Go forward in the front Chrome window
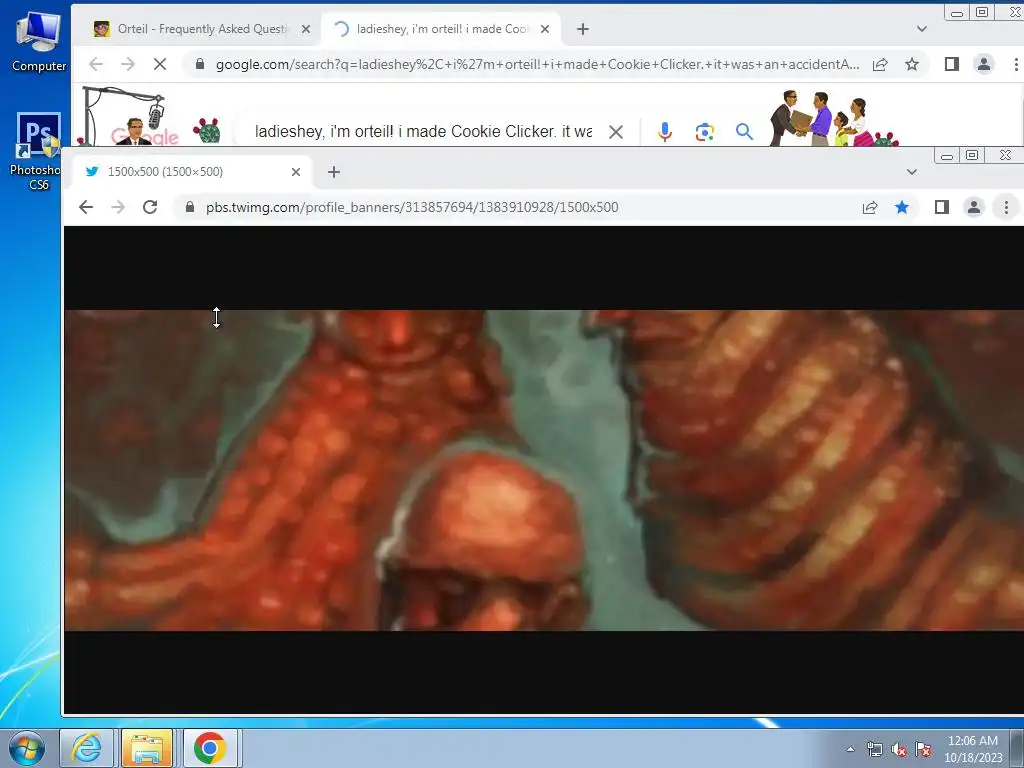This screenshot has width=1024, height=768. pyautogui.click(x=118, y=207)
